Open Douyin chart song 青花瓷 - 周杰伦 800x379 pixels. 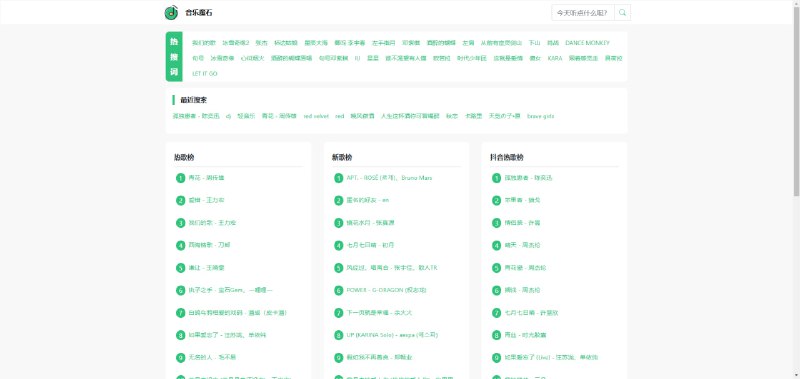525,268
